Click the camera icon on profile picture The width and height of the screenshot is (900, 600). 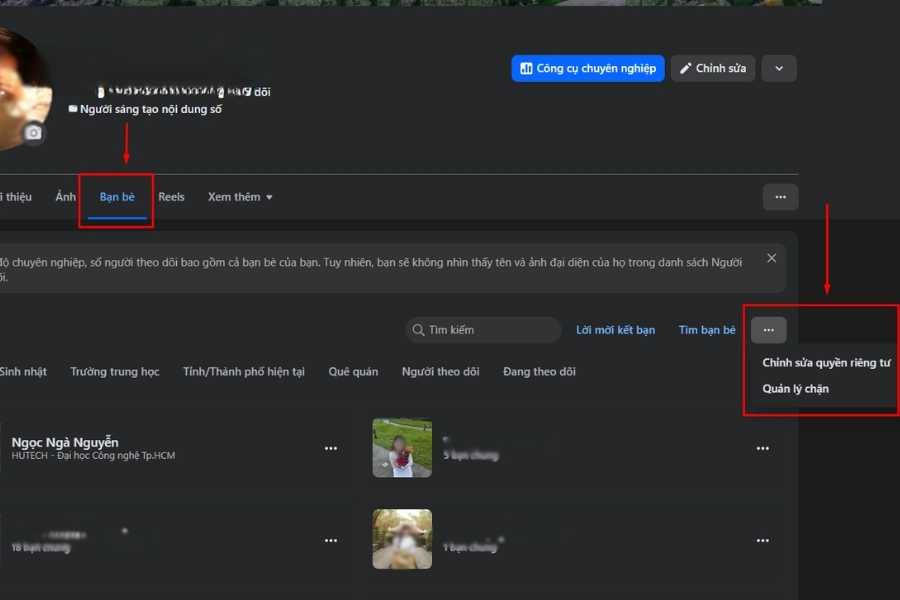click(34, 133)
